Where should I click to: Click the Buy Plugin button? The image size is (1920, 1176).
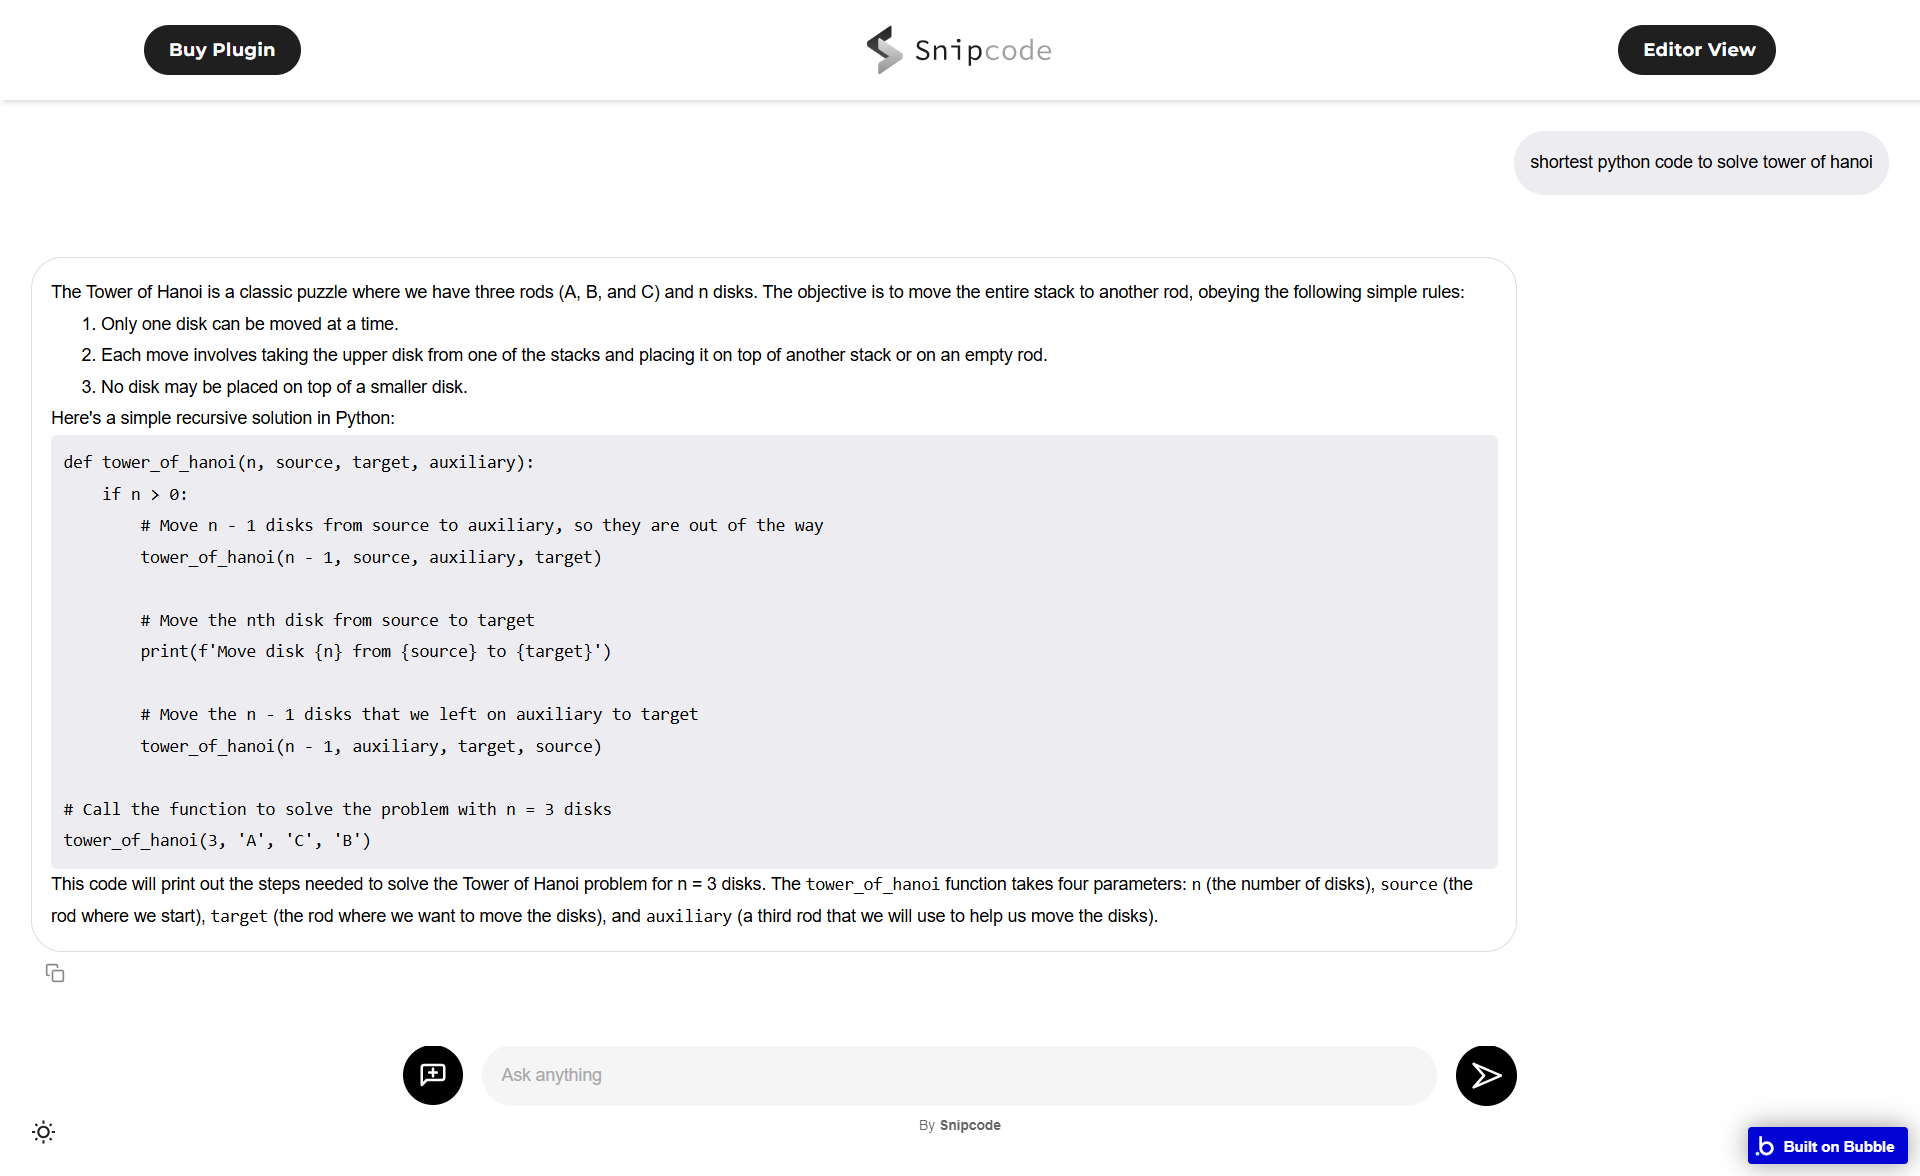pos(222,50)
